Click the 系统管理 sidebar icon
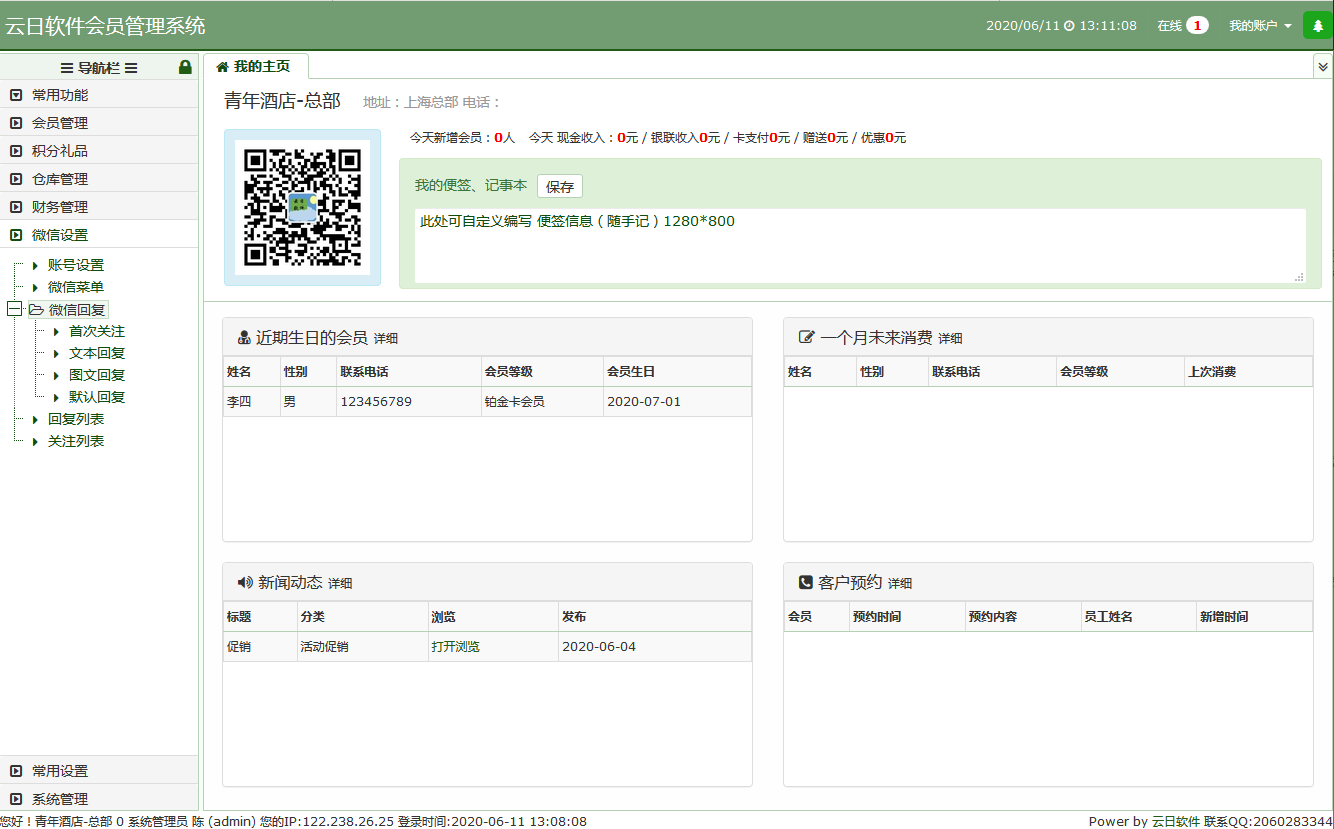The height and width of the screenshot is (829, 1334). [x=15, y=799]
